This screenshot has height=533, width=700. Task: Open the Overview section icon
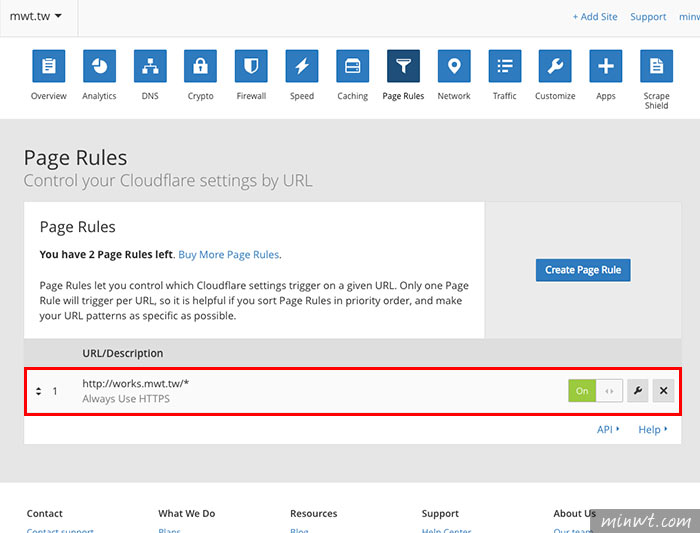[x=49, y=66]
